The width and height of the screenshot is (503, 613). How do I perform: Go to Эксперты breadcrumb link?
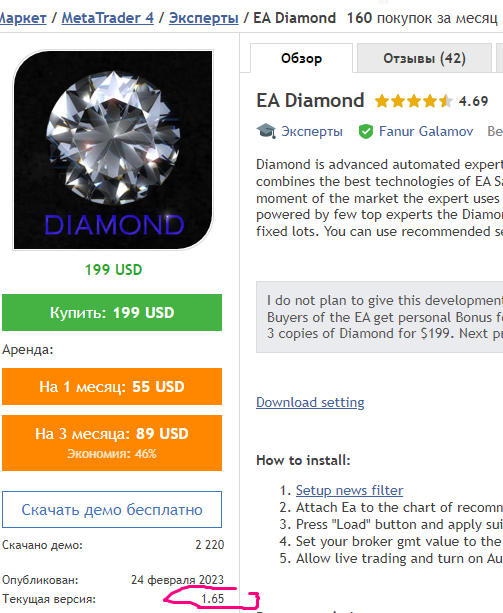[204, 18]
